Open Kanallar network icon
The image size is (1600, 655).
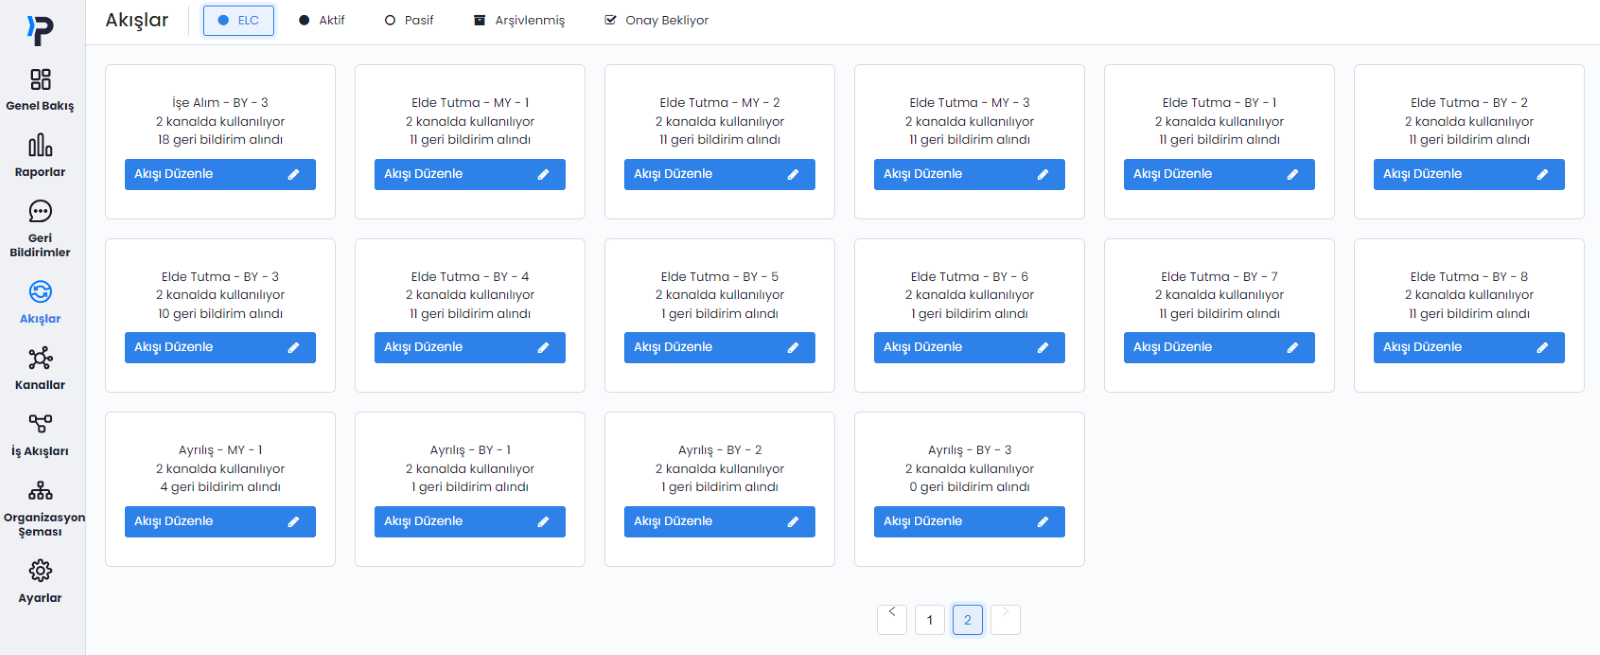[40, 358]
